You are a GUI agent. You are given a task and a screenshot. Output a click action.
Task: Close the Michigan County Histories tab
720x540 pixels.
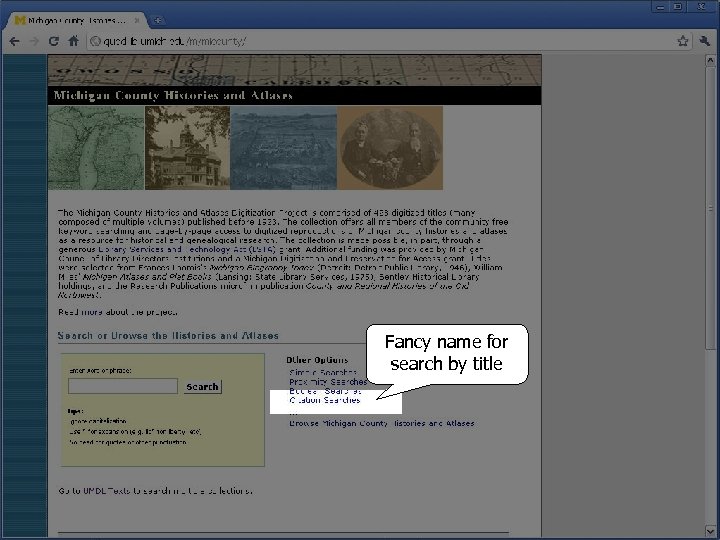(136, 21)
